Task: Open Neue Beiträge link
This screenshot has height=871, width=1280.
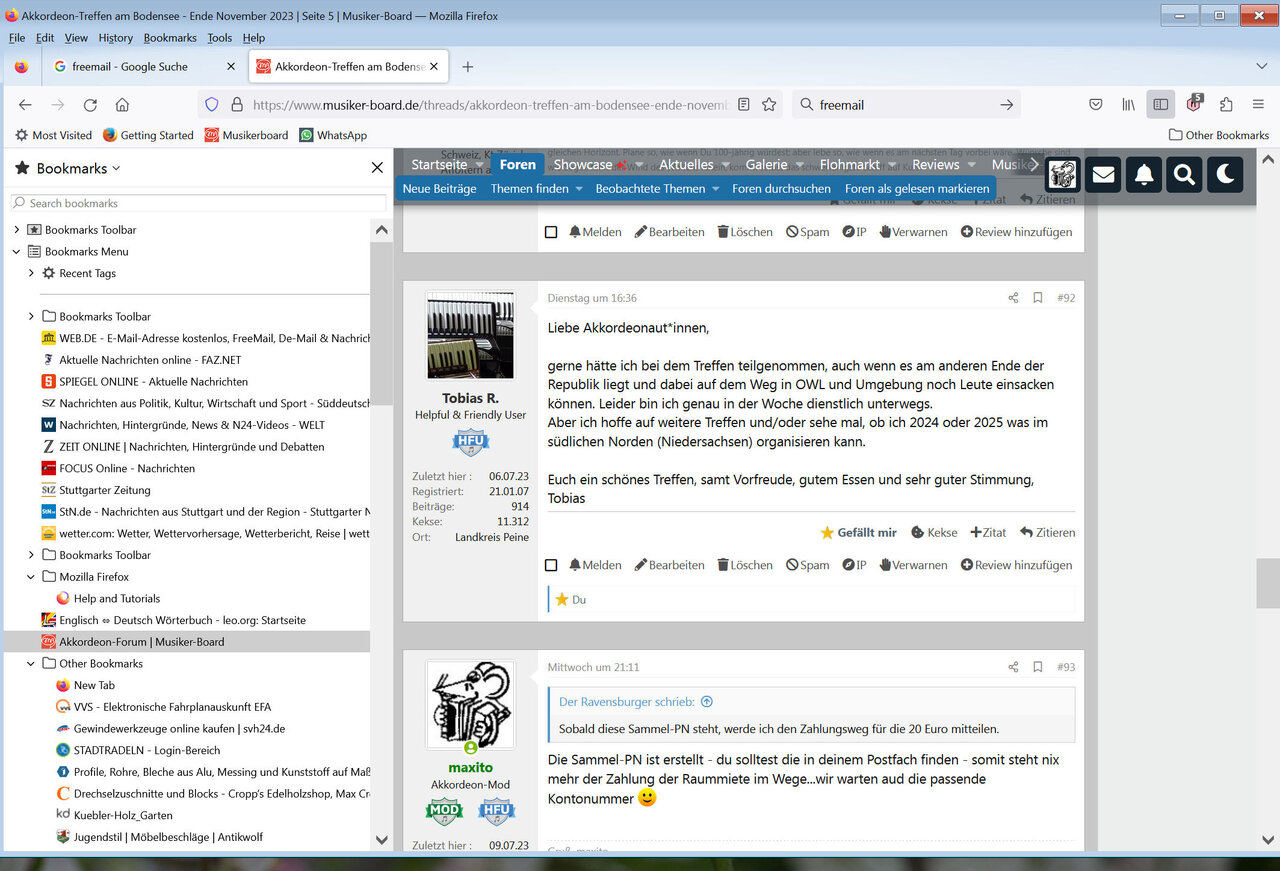Action: pos(439,188)
